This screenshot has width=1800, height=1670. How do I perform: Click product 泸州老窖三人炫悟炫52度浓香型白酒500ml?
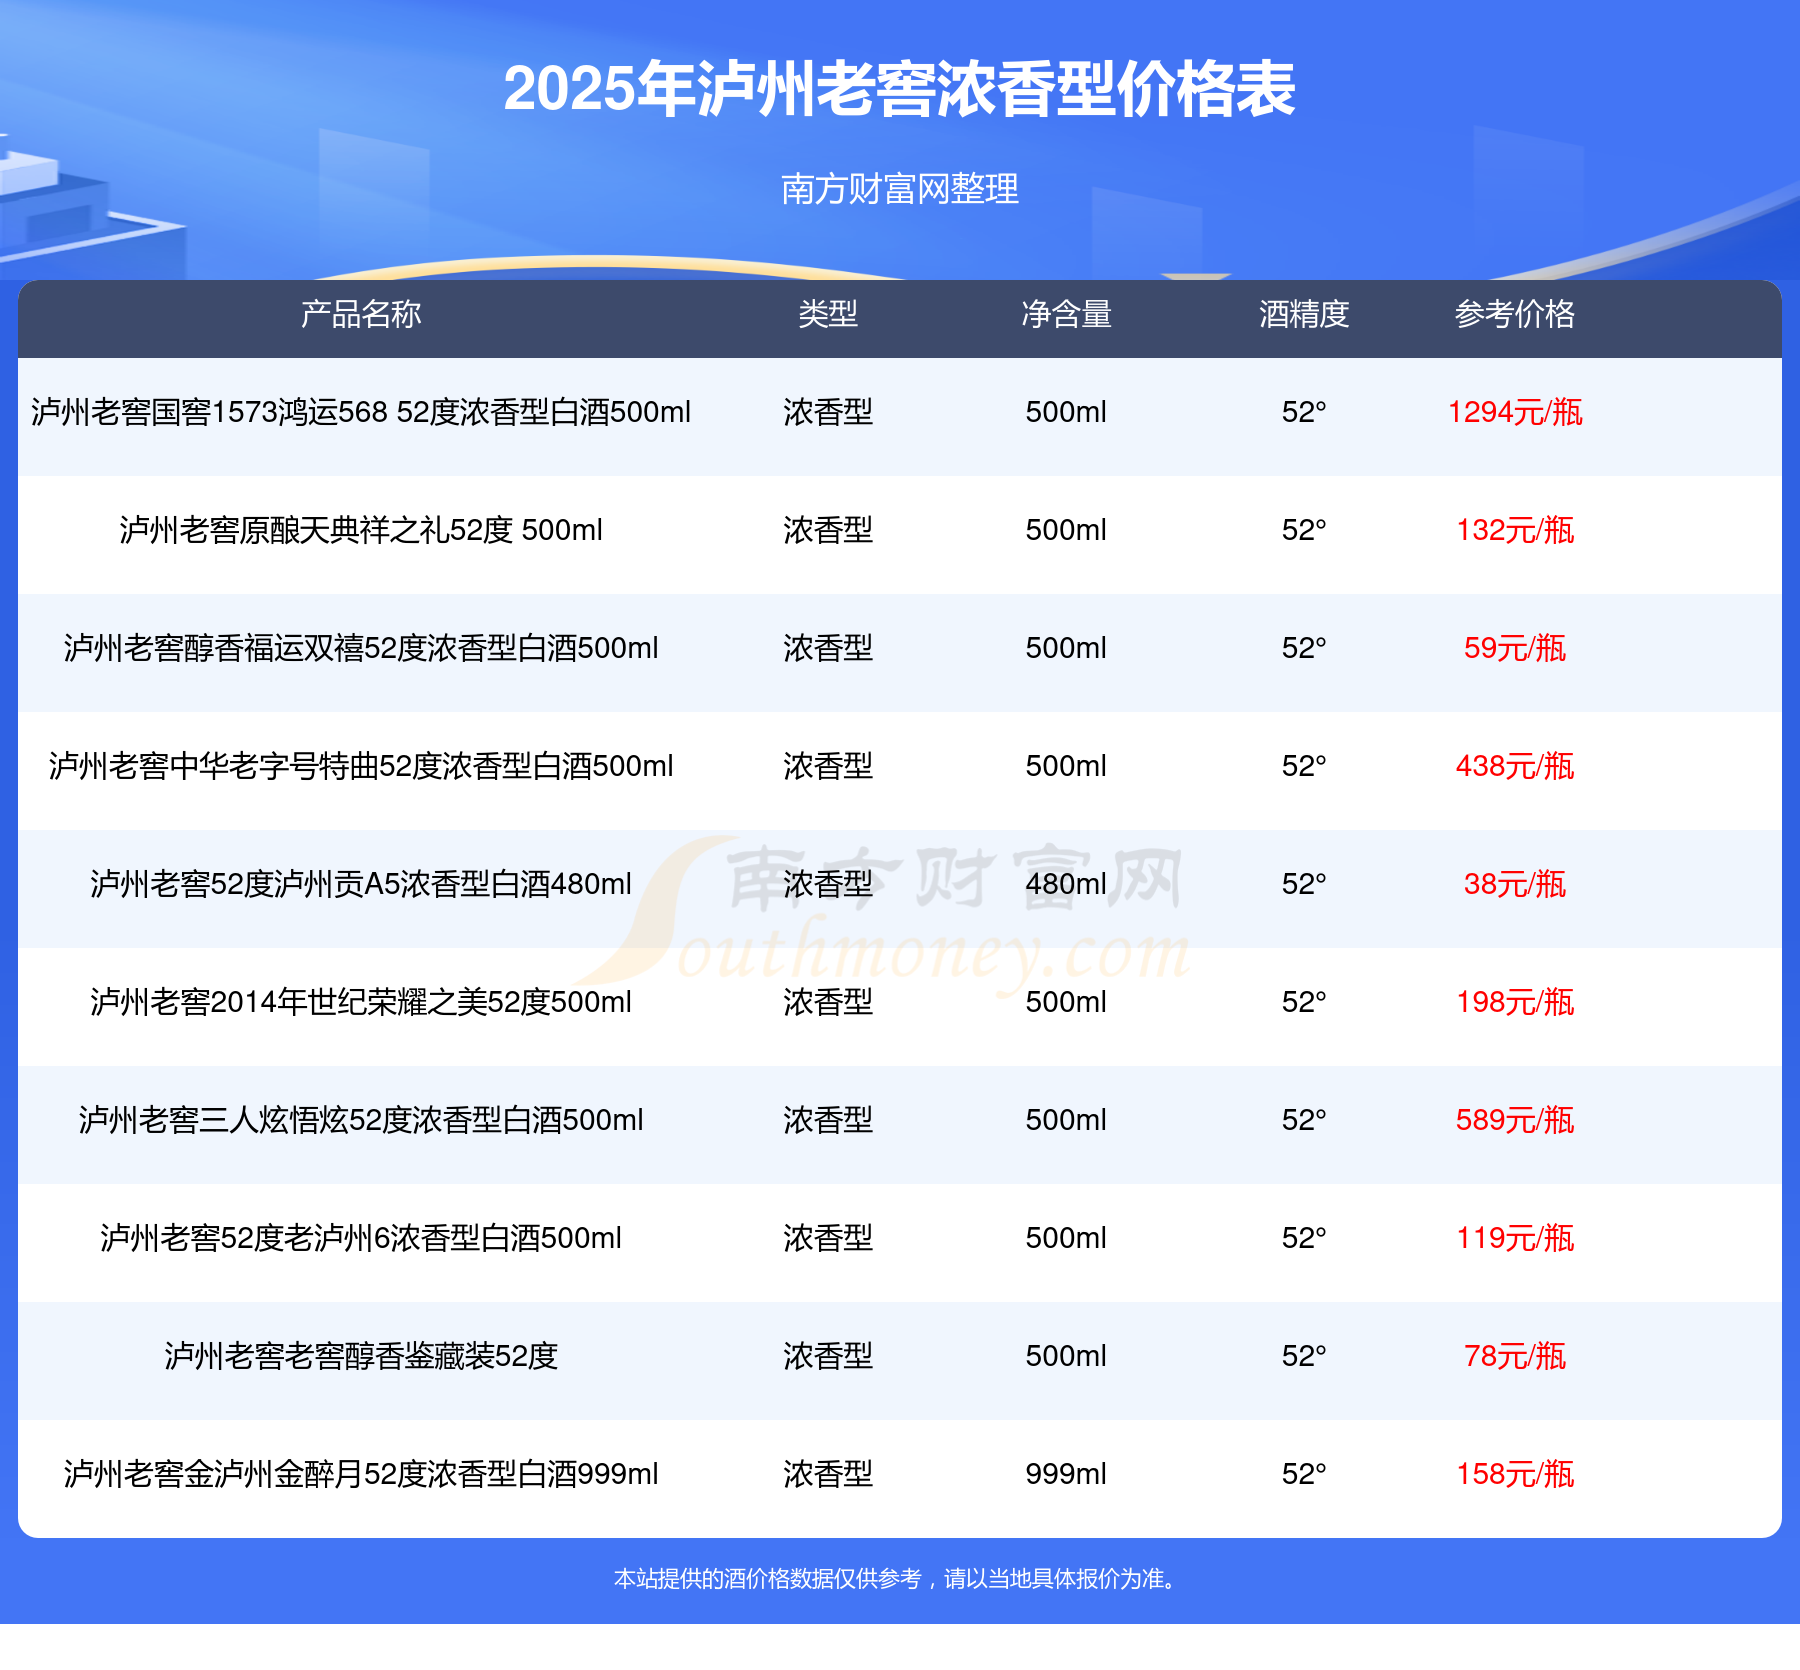361,1120
